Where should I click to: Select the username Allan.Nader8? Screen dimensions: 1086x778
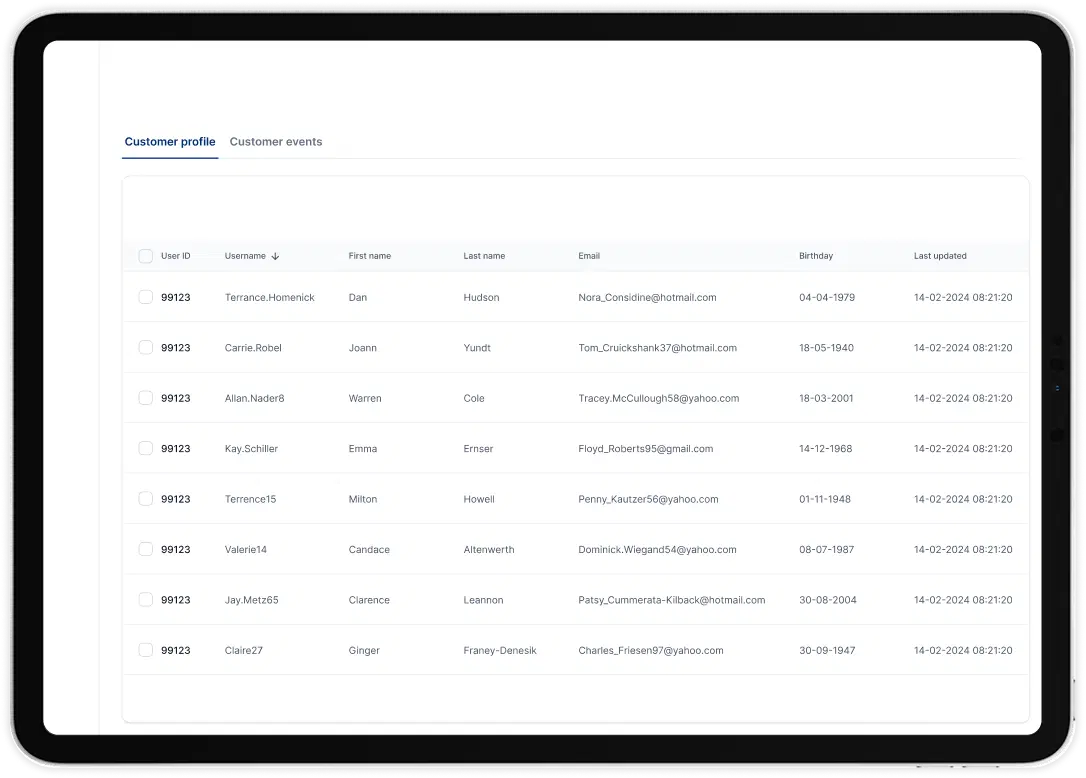coord(254,399)
